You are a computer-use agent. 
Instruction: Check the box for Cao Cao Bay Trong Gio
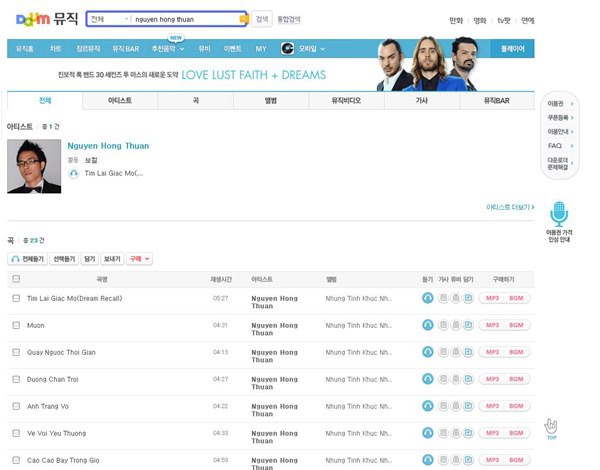coord(16,460)
